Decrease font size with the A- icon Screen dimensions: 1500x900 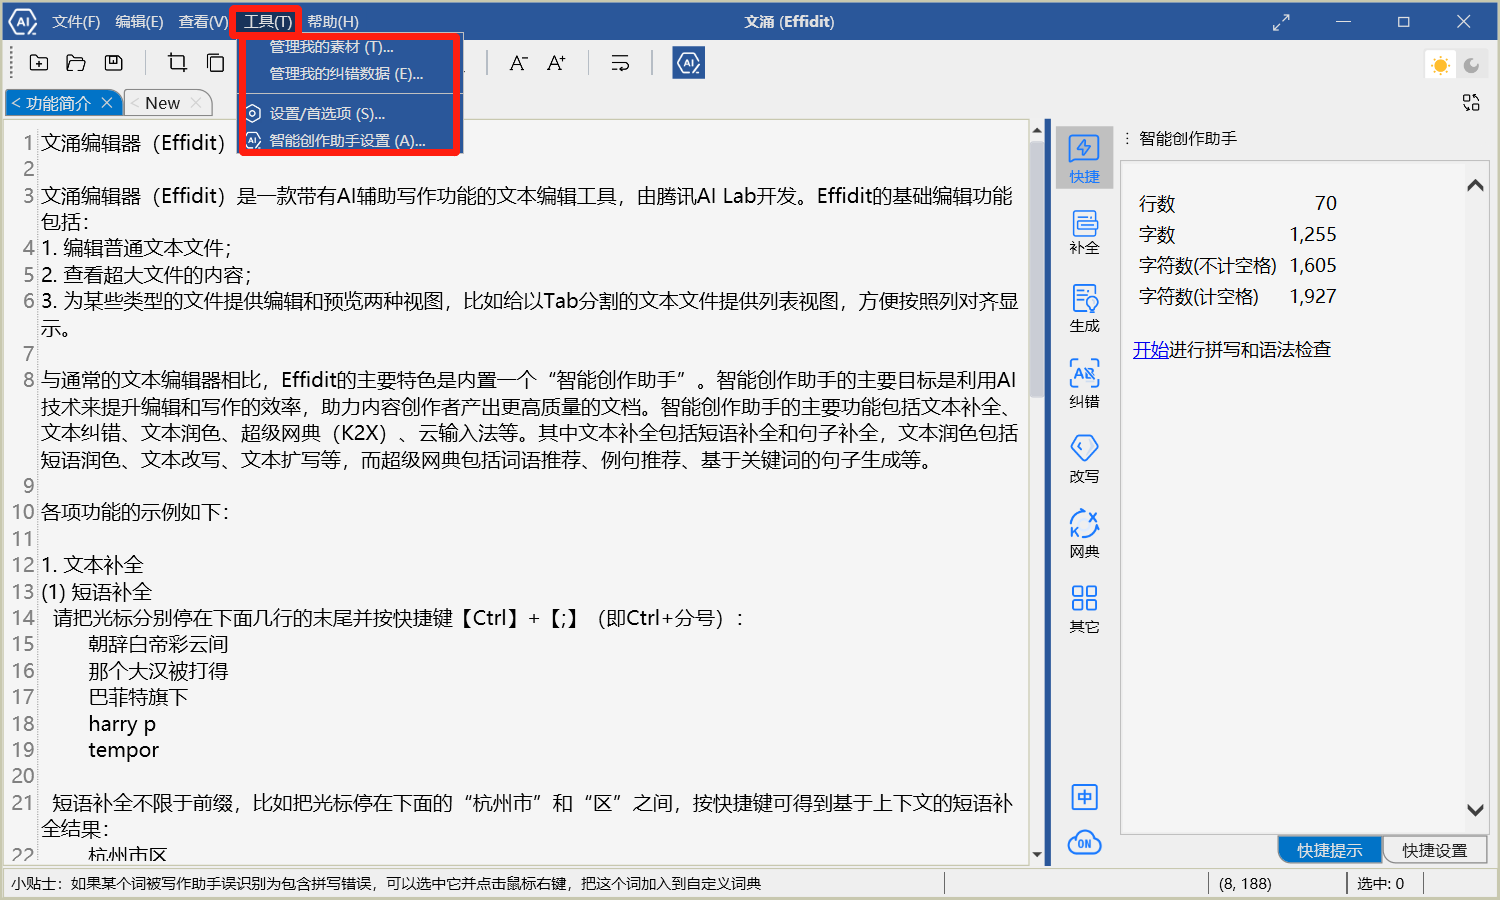click(x=518, y=63)
